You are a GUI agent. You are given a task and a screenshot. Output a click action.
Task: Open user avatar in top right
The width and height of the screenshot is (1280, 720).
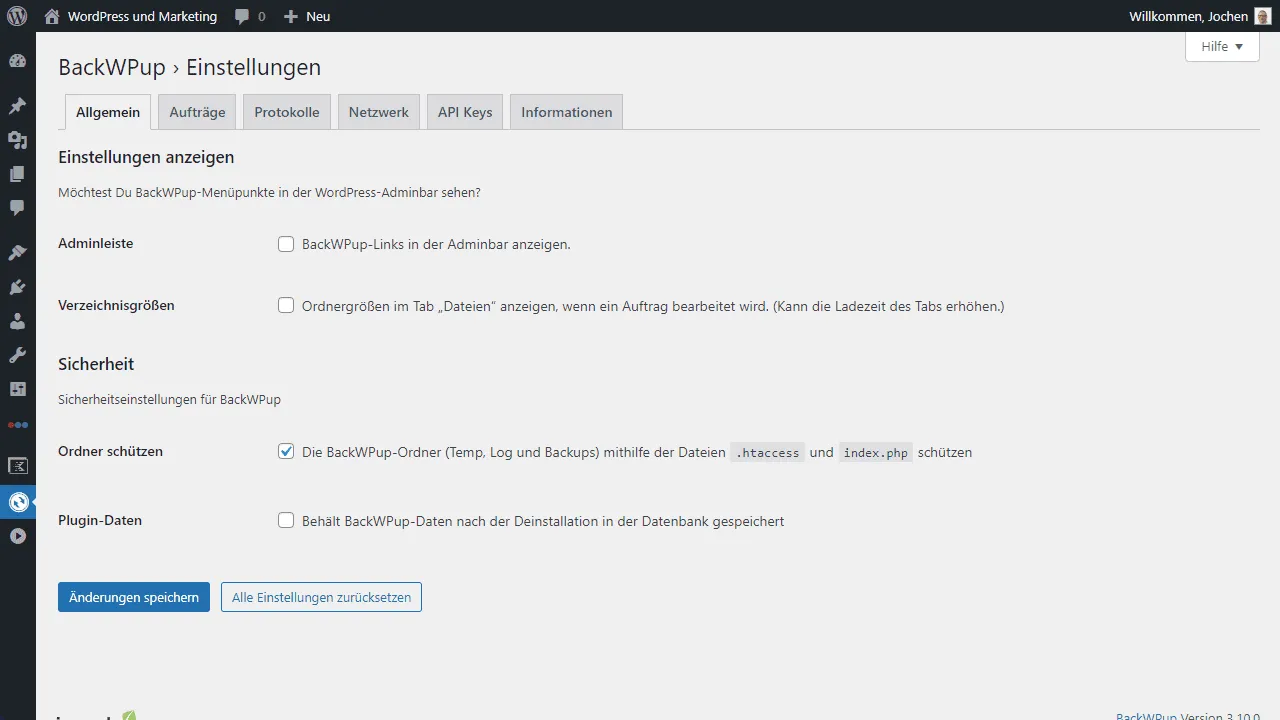[1263, 16]
